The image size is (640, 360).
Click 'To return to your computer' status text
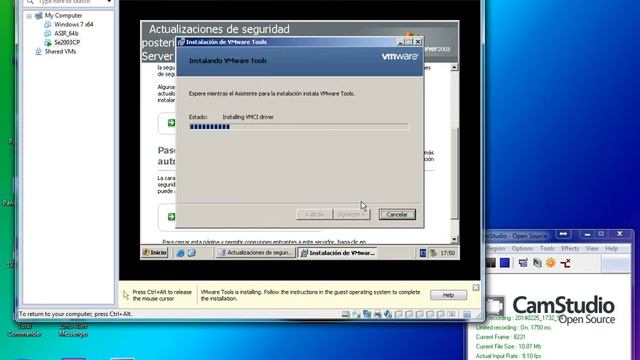pos(76,314)
